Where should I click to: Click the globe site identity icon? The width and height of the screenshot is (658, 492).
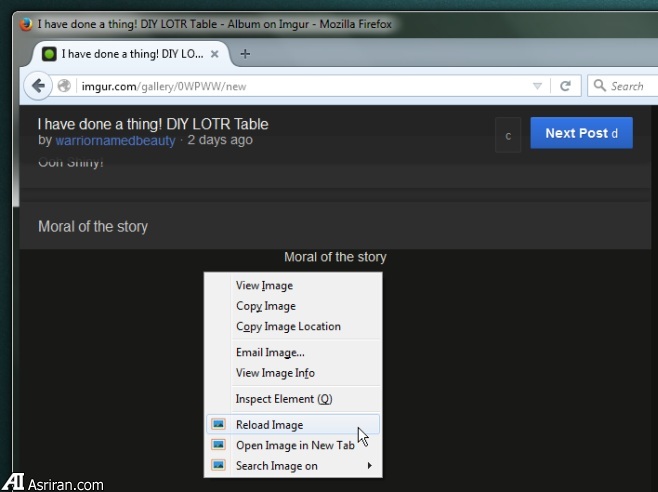coord(65,86)
